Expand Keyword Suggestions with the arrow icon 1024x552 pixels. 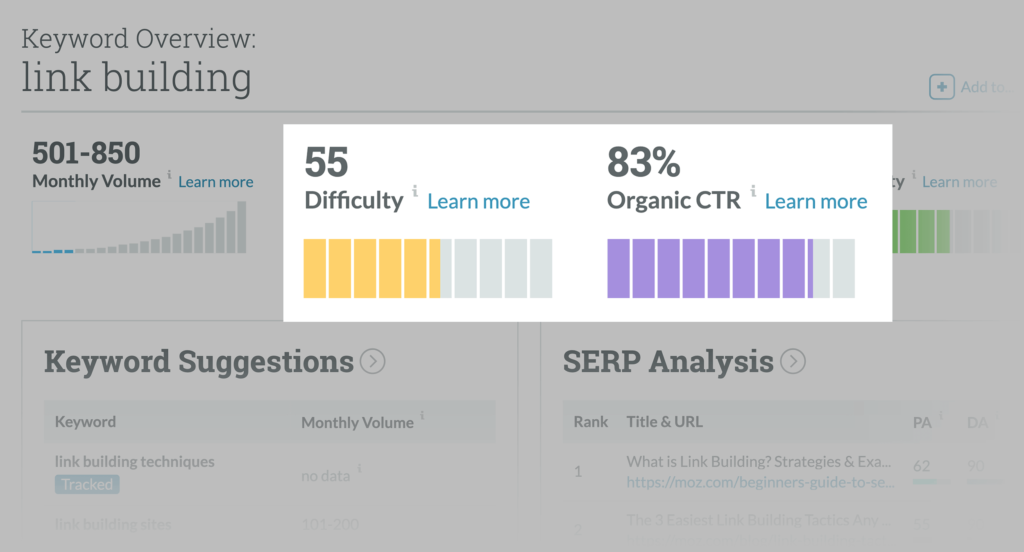point(373,361)
